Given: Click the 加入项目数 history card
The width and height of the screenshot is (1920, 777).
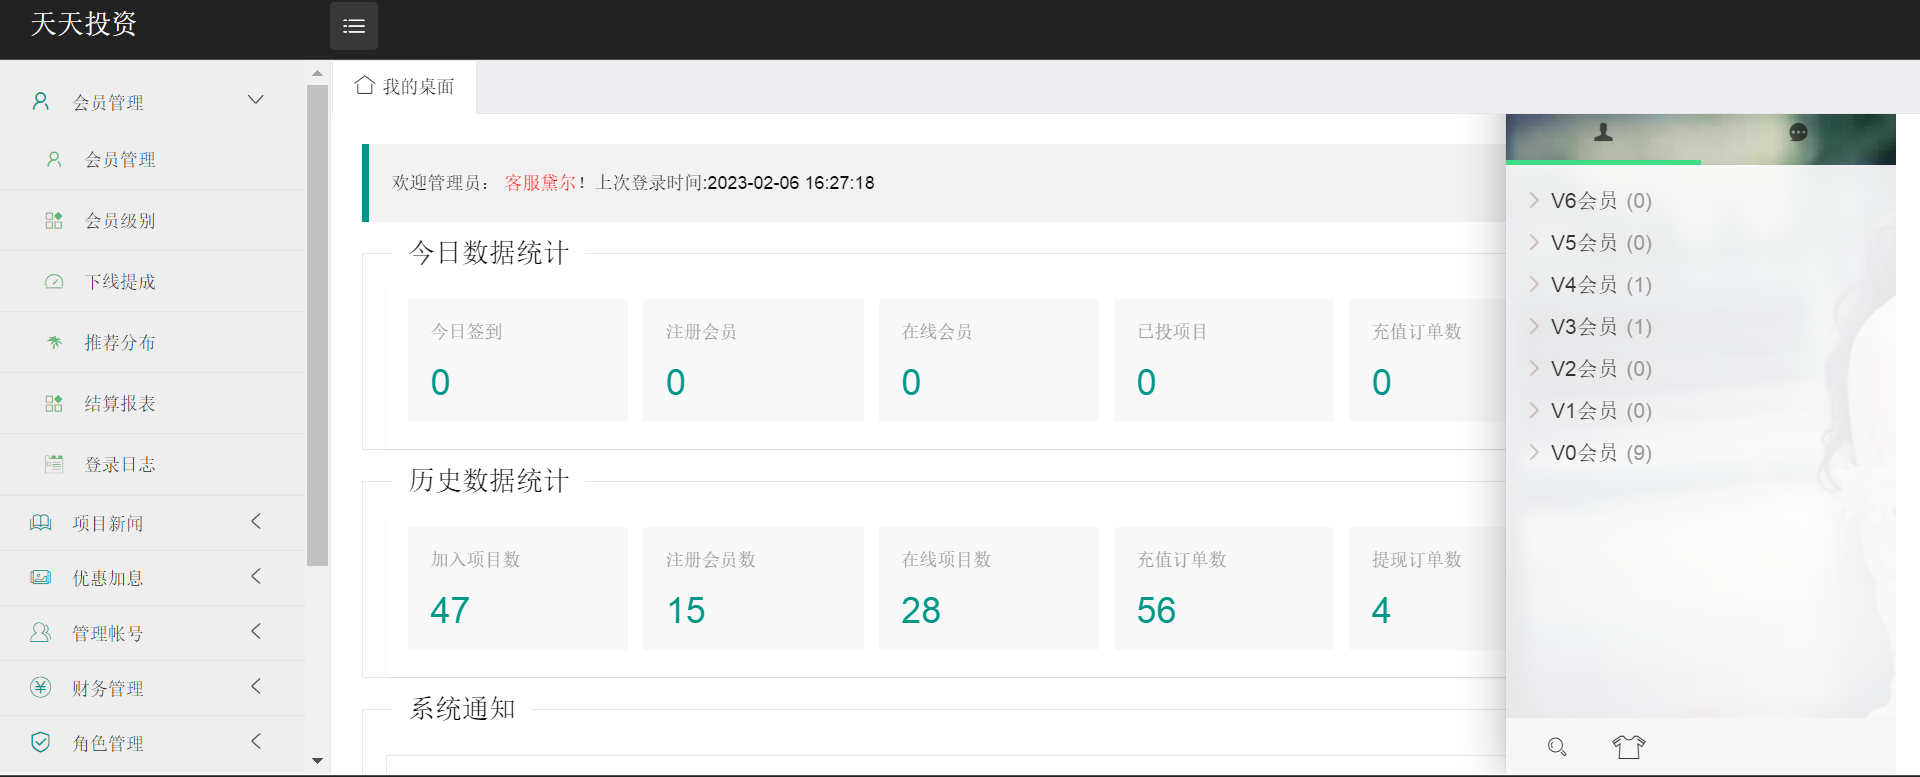Looking at the screenshot, I should [x=518, y=588].
